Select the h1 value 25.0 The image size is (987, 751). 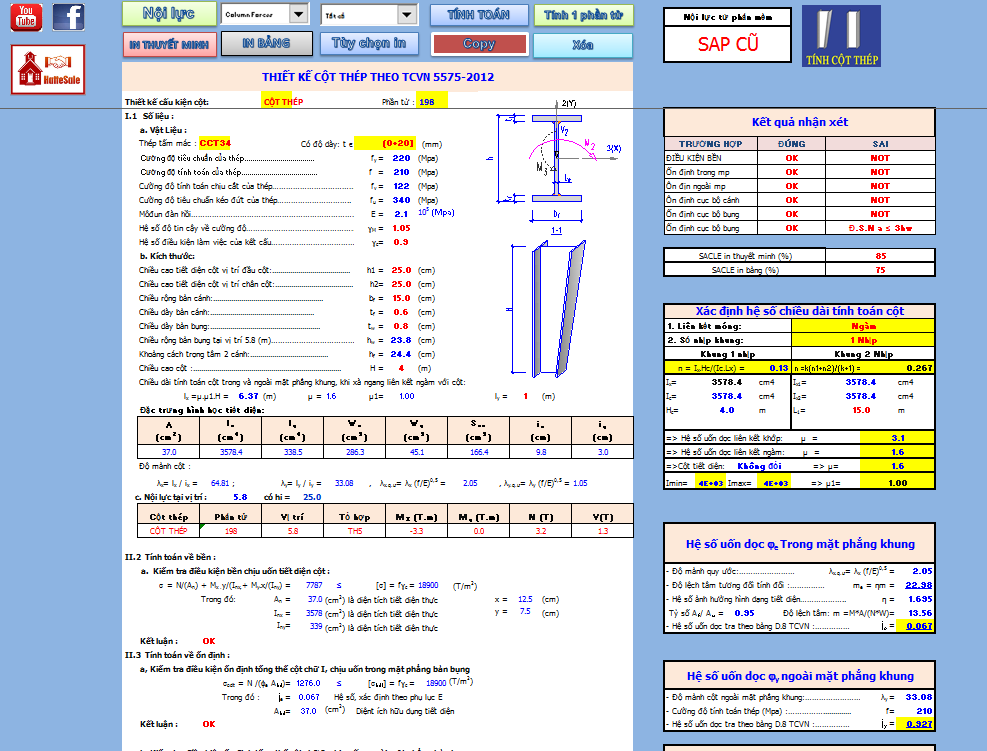401,270
